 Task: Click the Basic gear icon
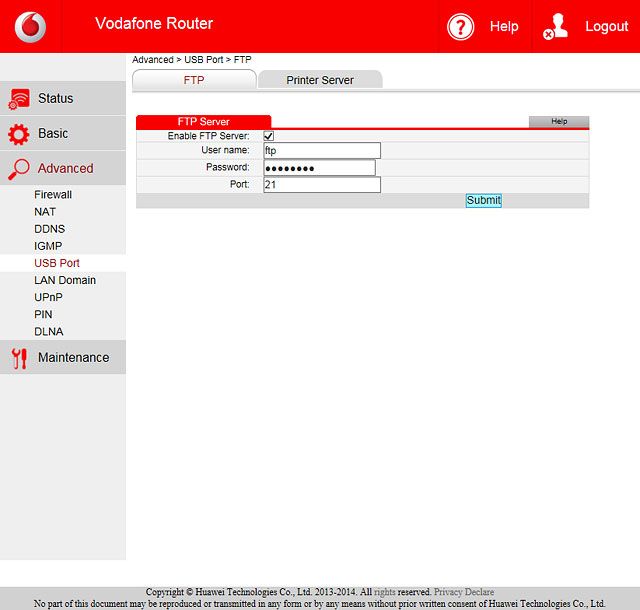(19, 134)
